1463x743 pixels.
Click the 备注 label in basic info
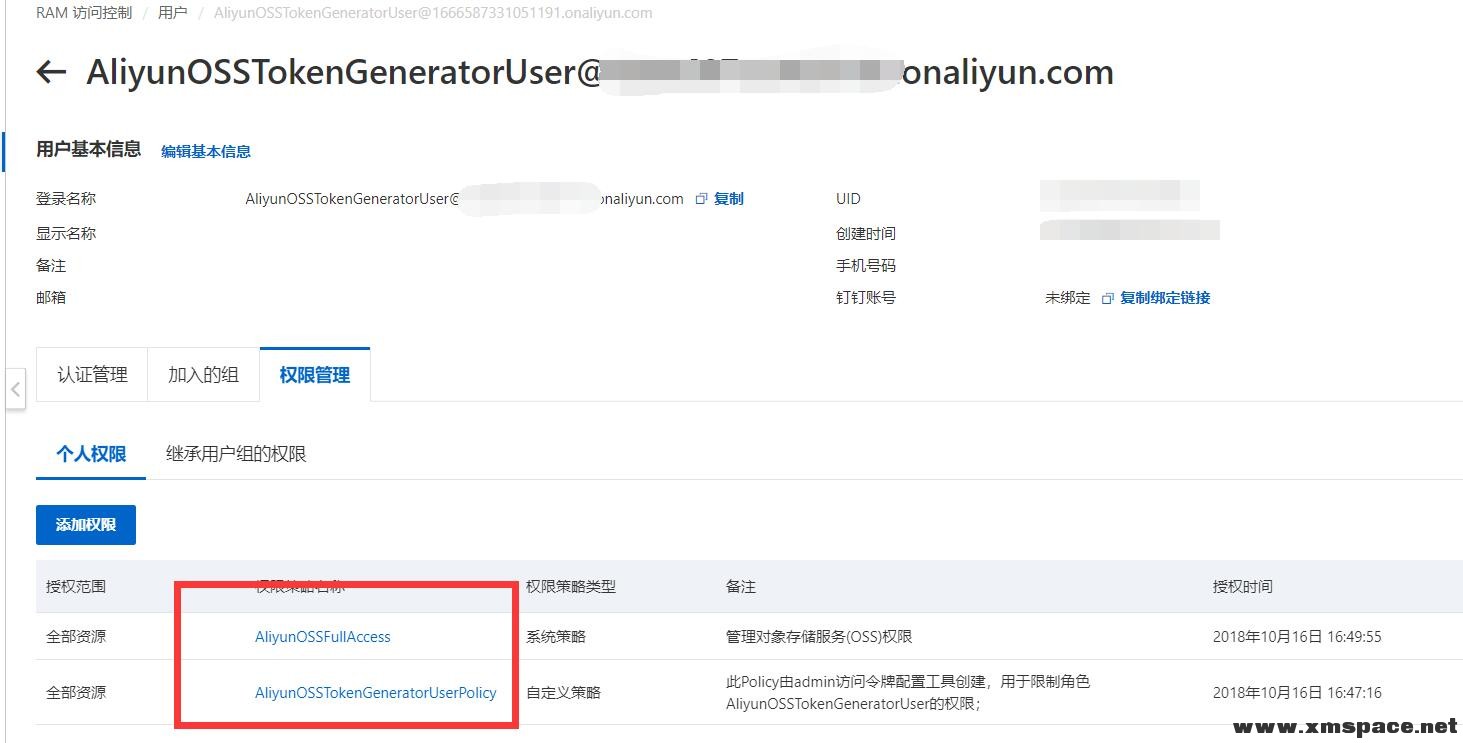51,266
